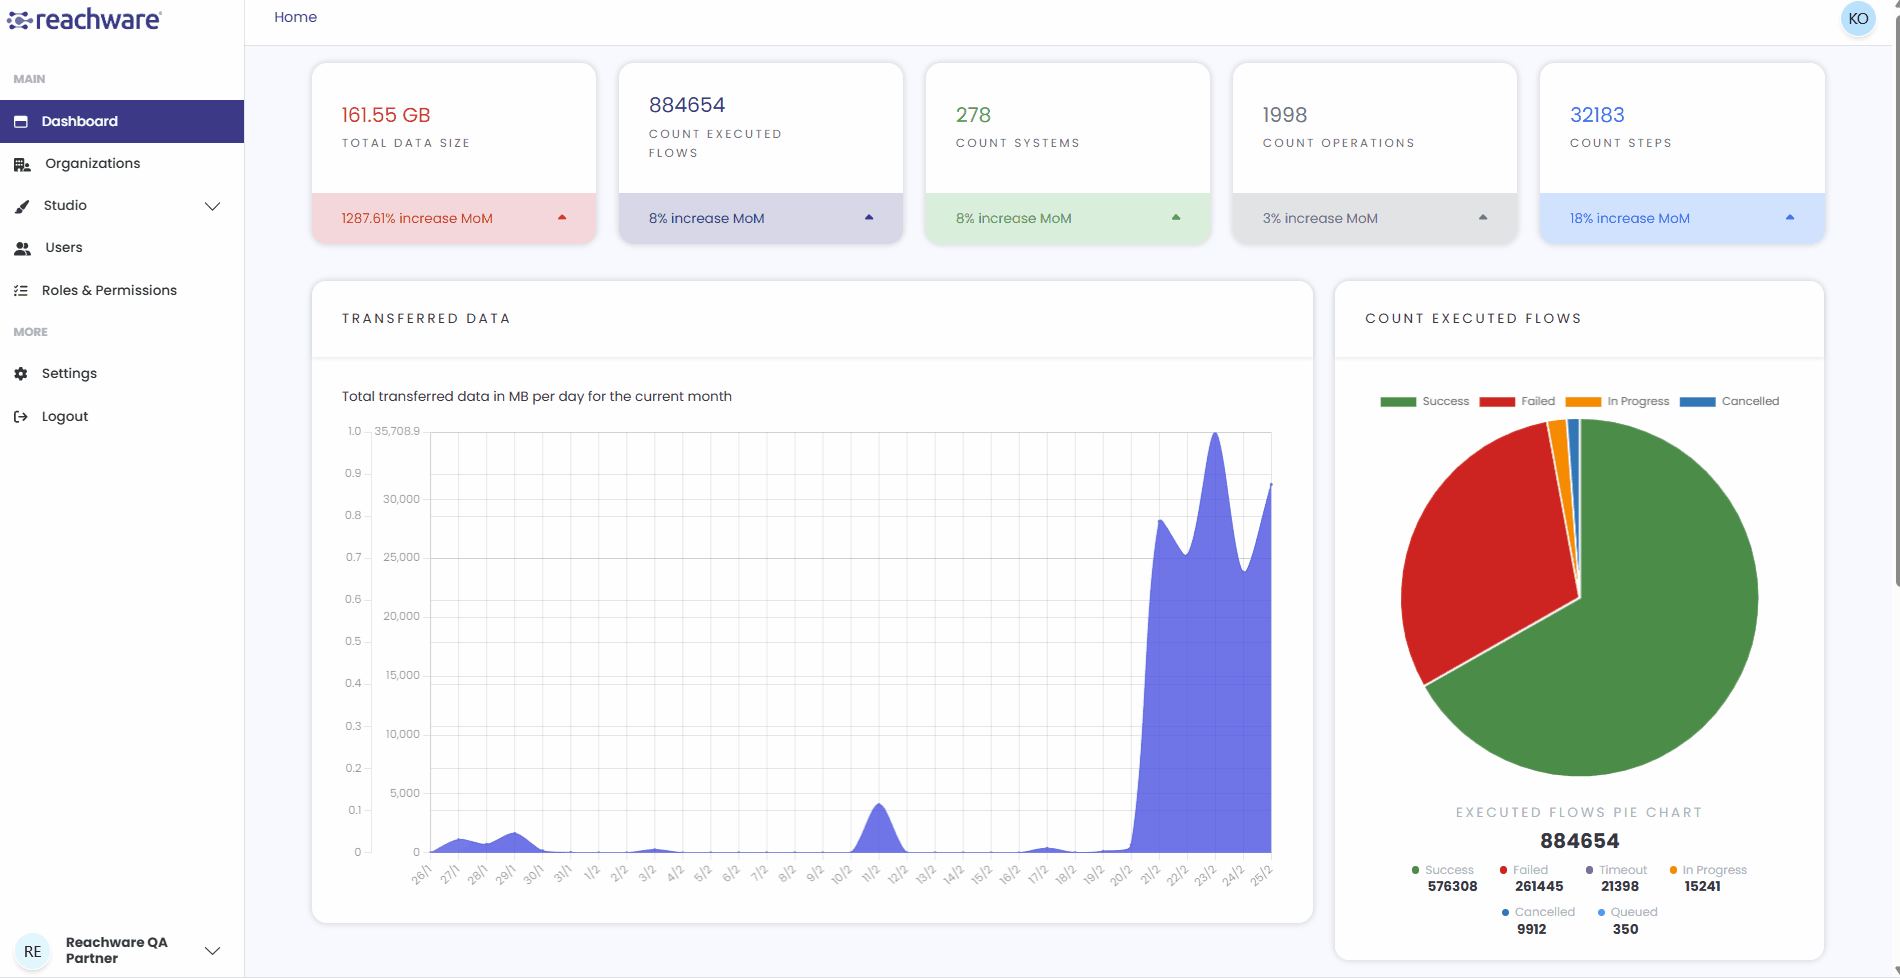The image size is (1900, 978).
Task: Click the reachware logo
Action: (x=84, y=19)
